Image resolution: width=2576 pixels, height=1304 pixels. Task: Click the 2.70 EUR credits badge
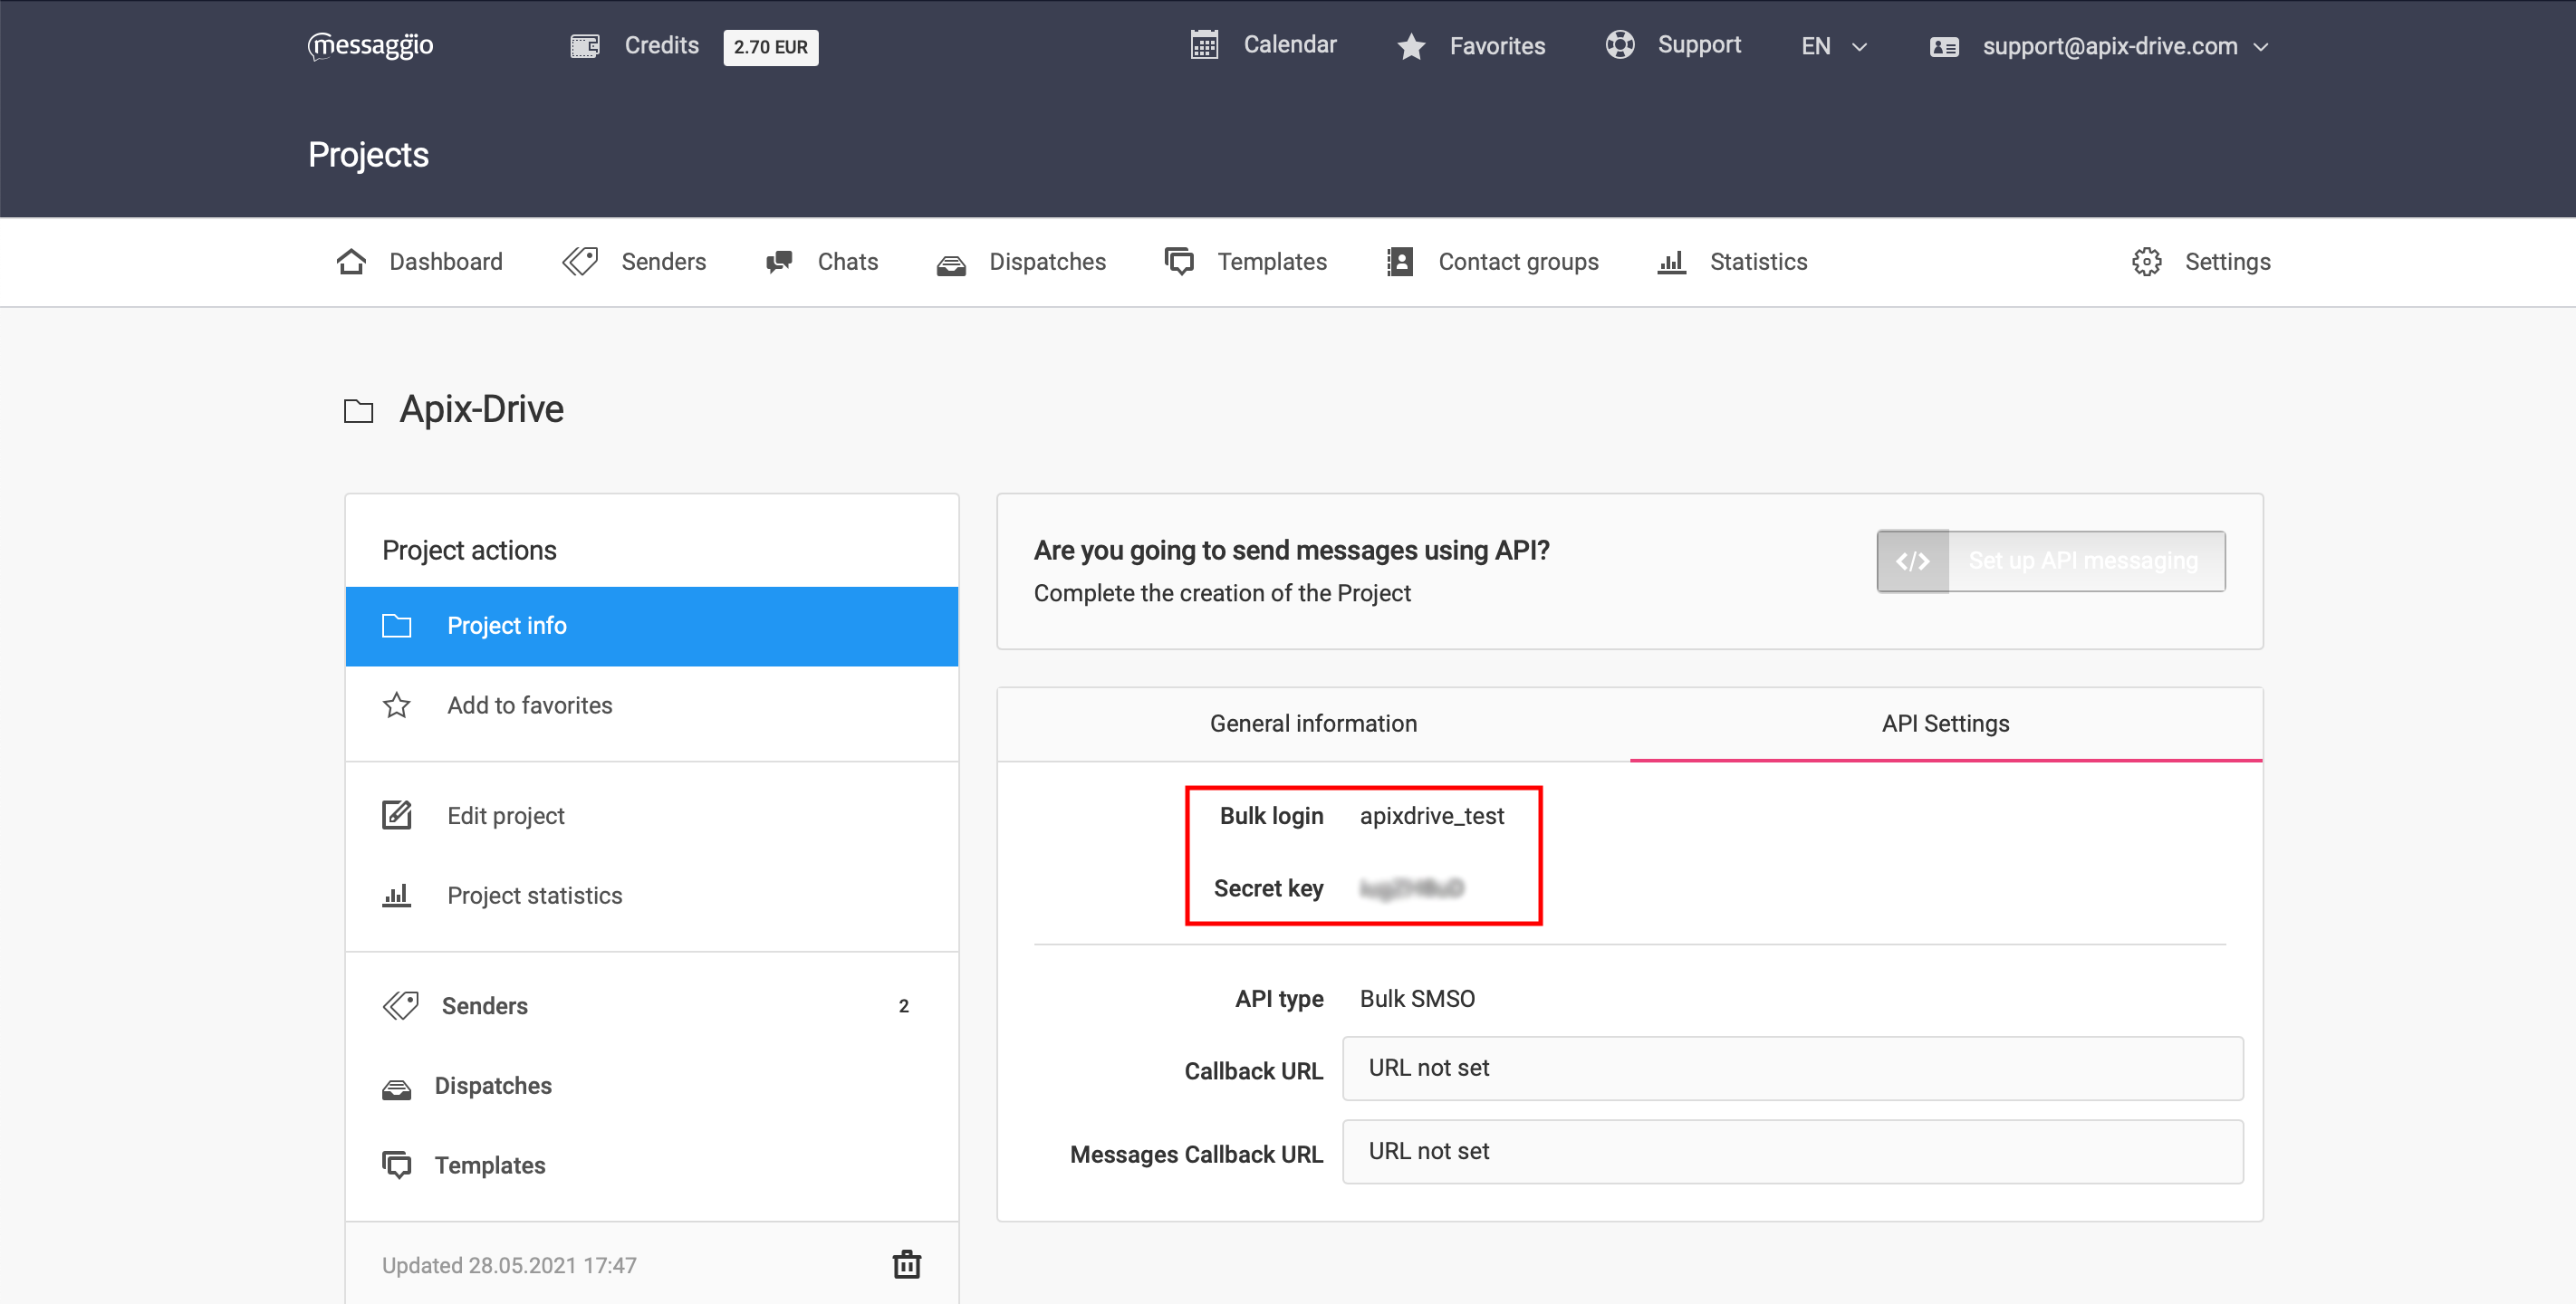point(770,47)
